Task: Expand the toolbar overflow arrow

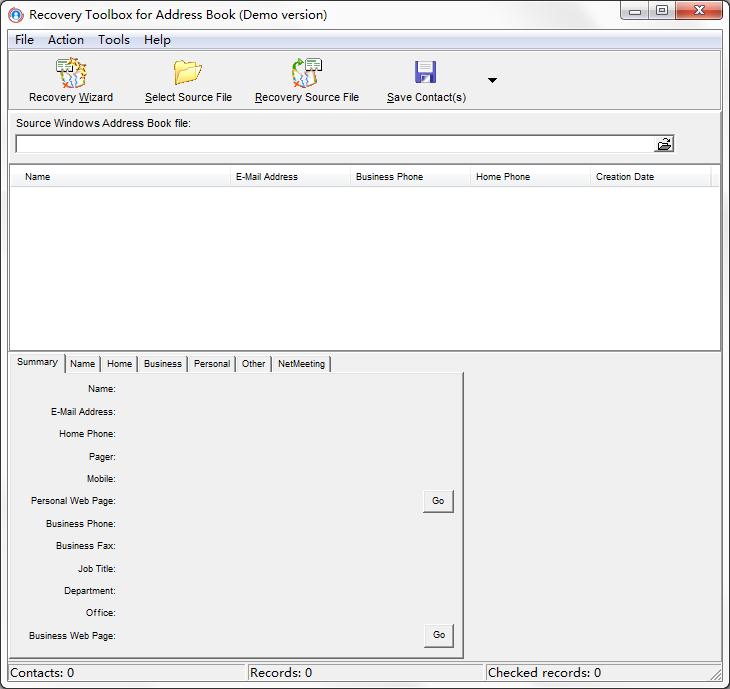Action: point(492,80)
